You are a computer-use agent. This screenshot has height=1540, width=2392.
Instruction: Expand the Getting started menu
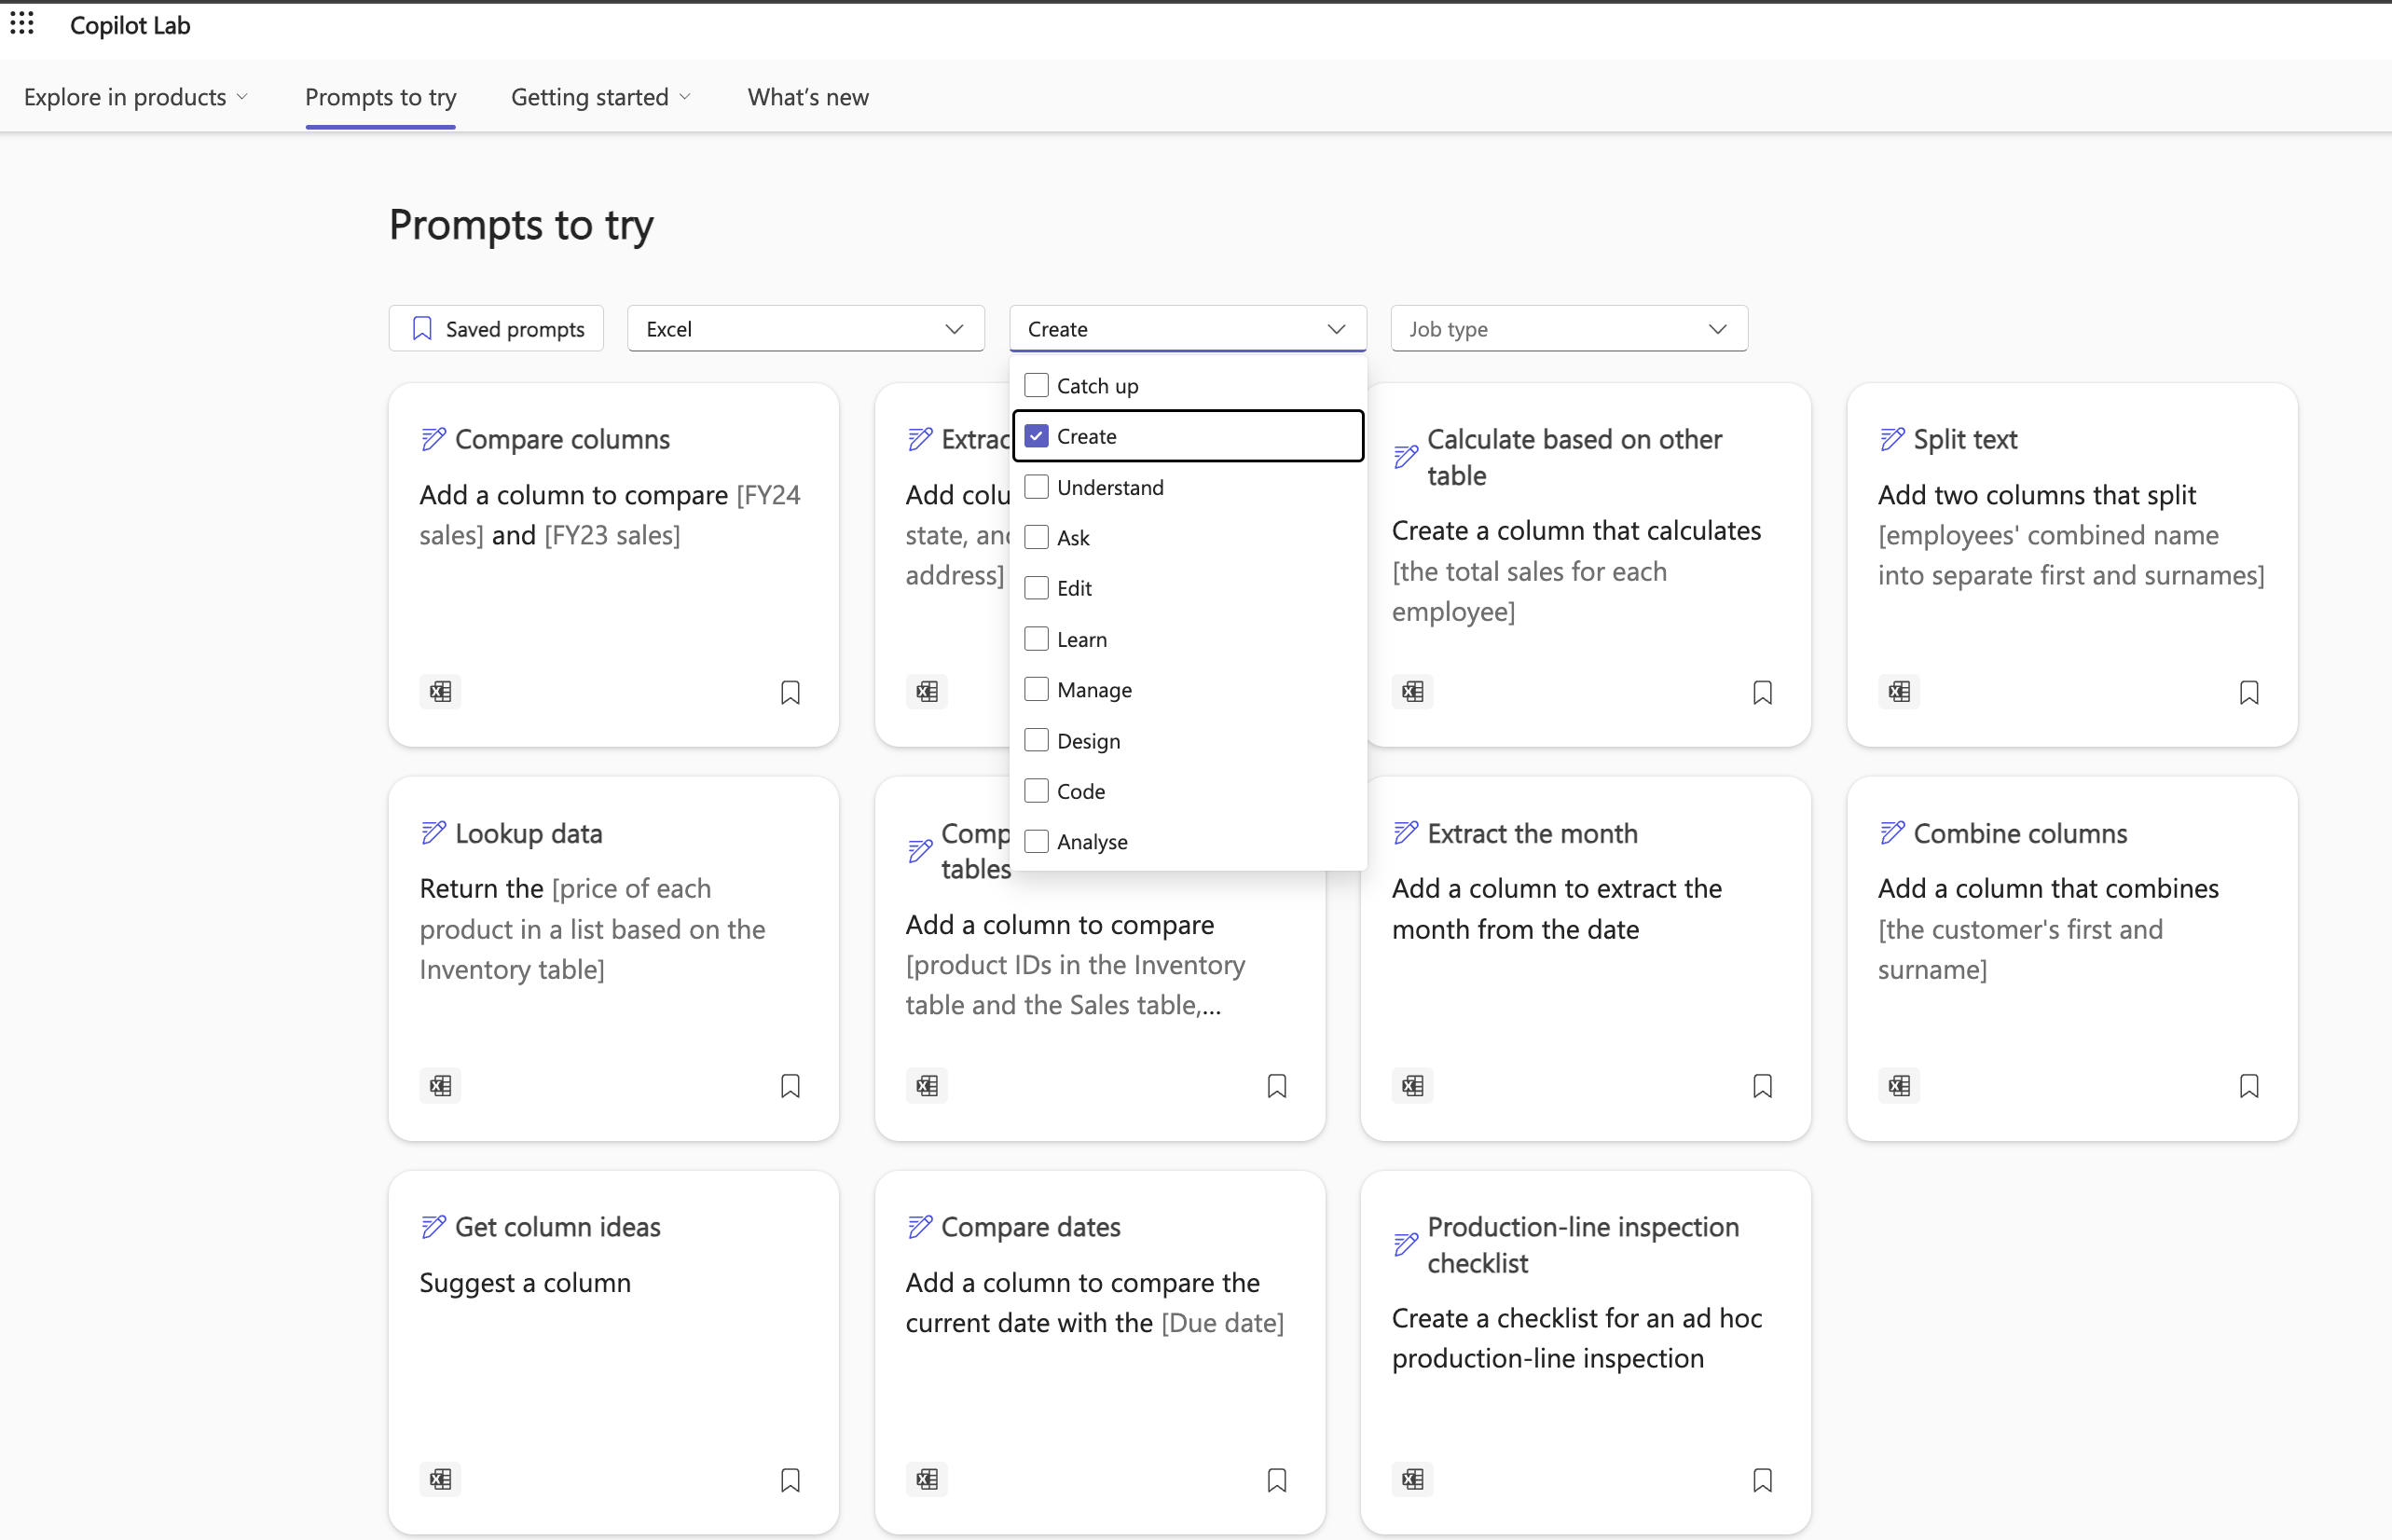(x=601, y=97)
